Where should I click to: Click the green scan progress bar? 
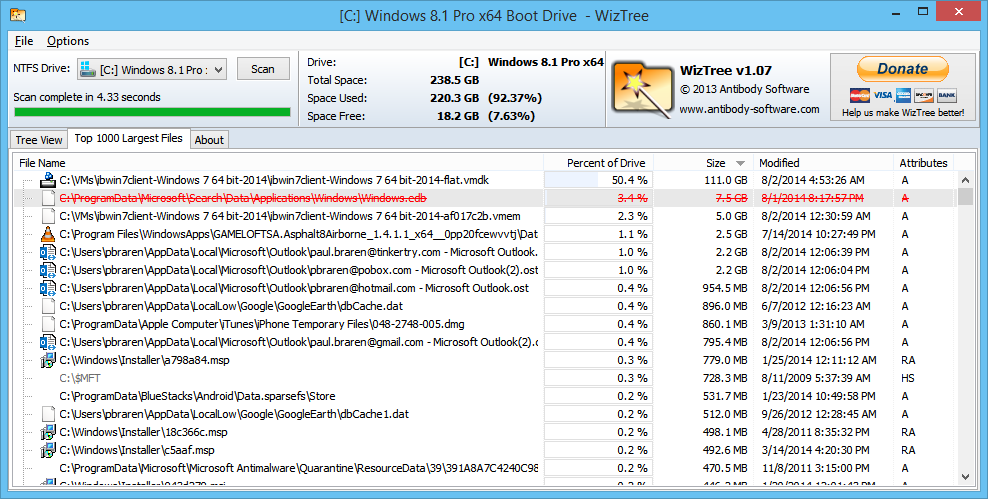[x=152, y=112]
